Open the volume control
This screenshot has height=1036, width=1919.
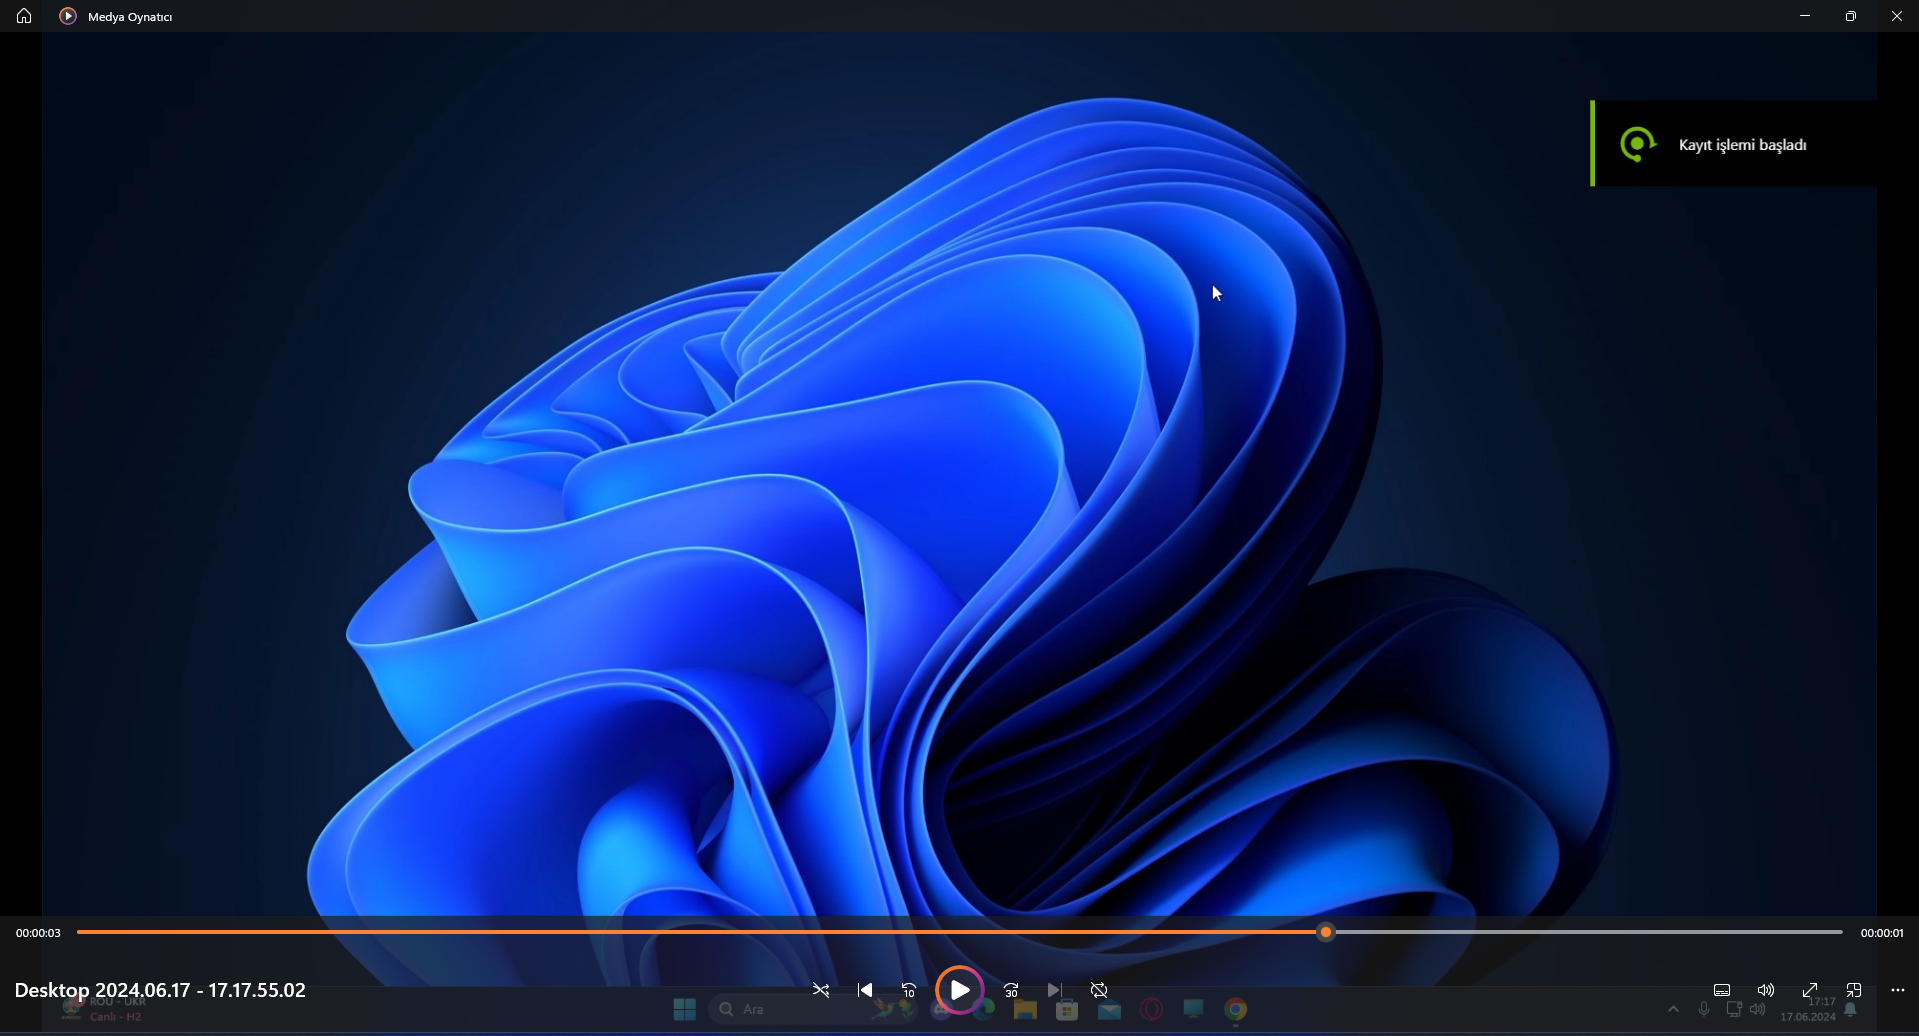tap(1766, 990)
